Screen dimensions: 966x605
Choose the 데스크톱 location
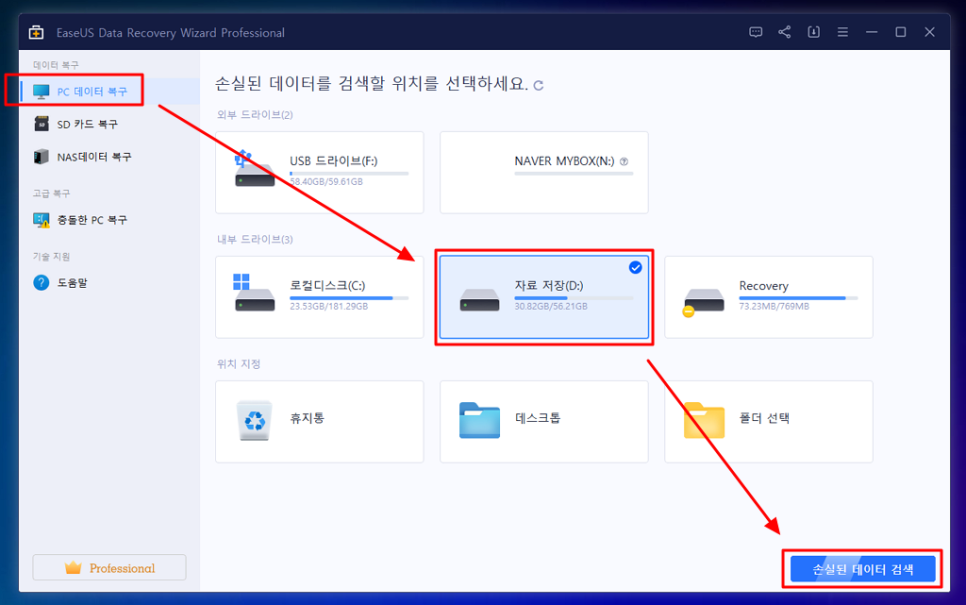pyautogui.click(x=544, y=421)
